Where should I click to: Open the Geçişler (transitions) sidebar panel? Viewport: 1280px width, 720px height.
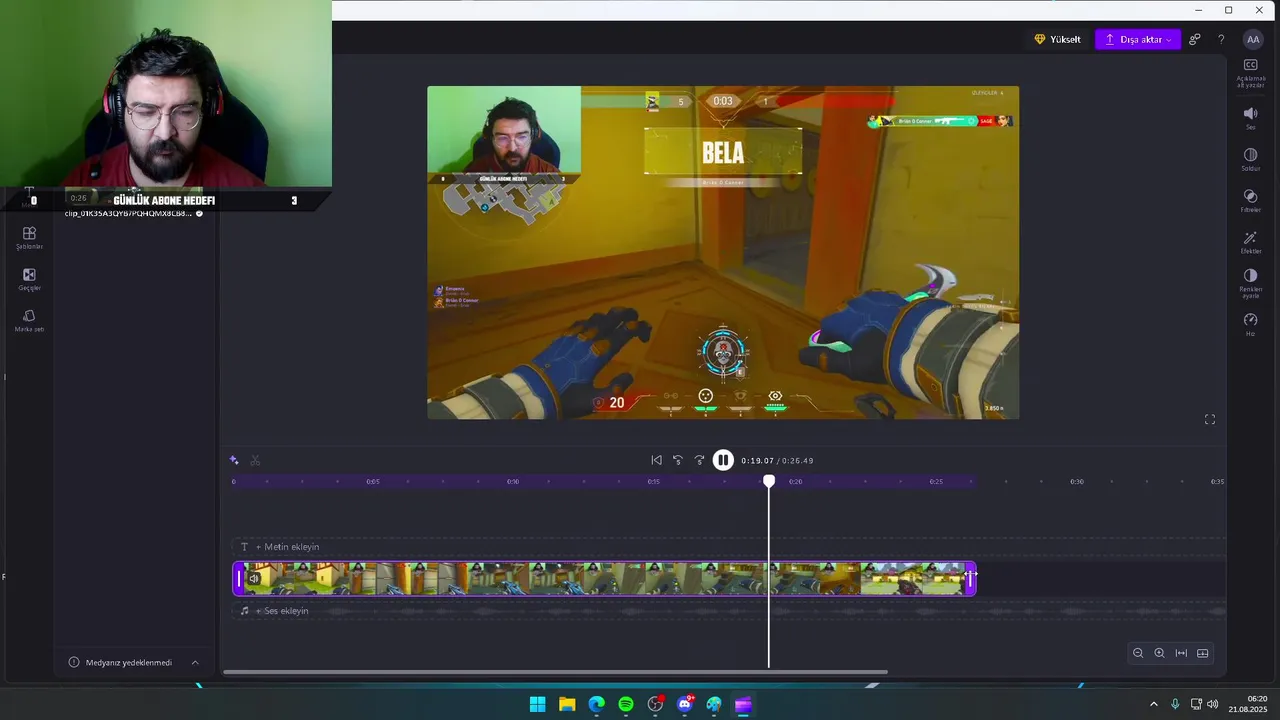29,279
